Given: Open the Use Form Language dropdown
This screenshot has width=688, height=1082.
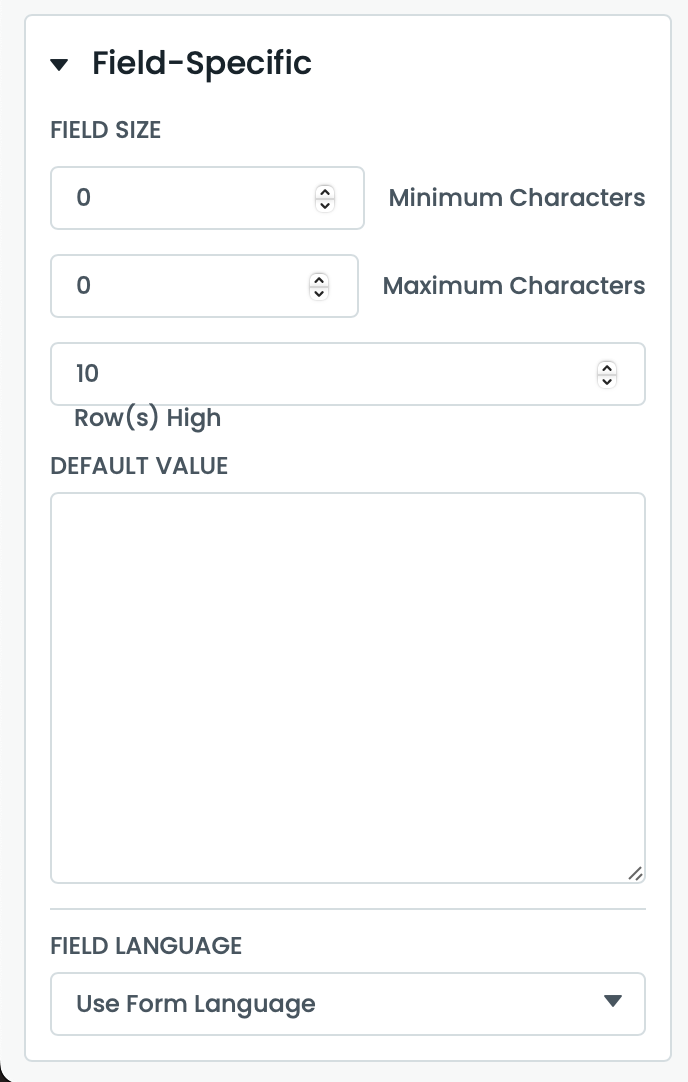Looking at the screenshot, I should [347, 1003].
